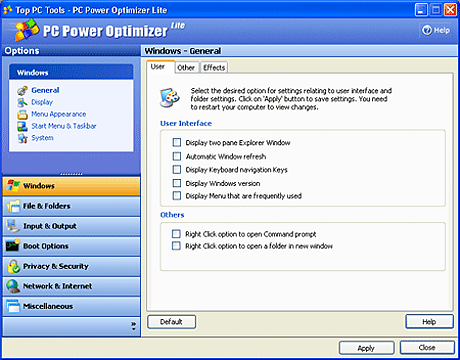Click the Help button below settings panel
The image size is (460, 360).
point(429,322)
